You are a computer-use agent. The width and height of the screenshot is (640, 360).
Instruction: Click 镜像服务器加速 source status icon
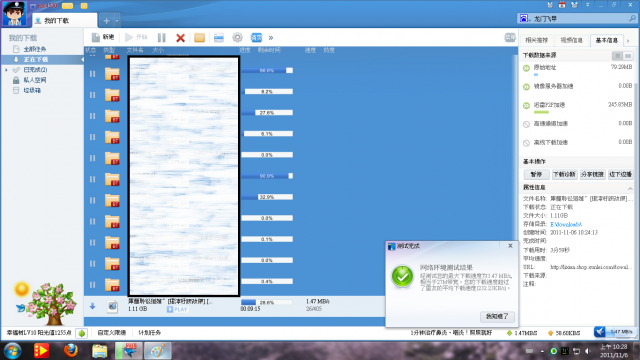click(x=527, y=87)
